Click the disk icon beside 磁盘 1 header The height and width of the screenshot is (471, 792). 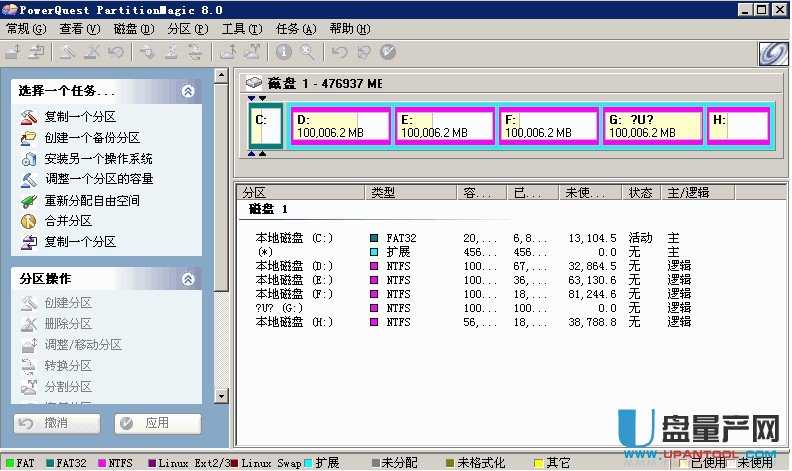[254, 84]
